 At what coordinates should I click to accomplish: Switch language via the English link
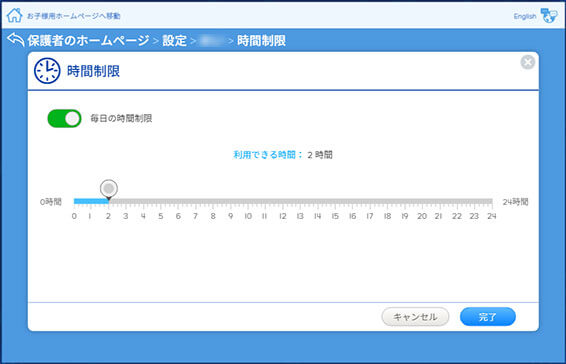[525, 16]
